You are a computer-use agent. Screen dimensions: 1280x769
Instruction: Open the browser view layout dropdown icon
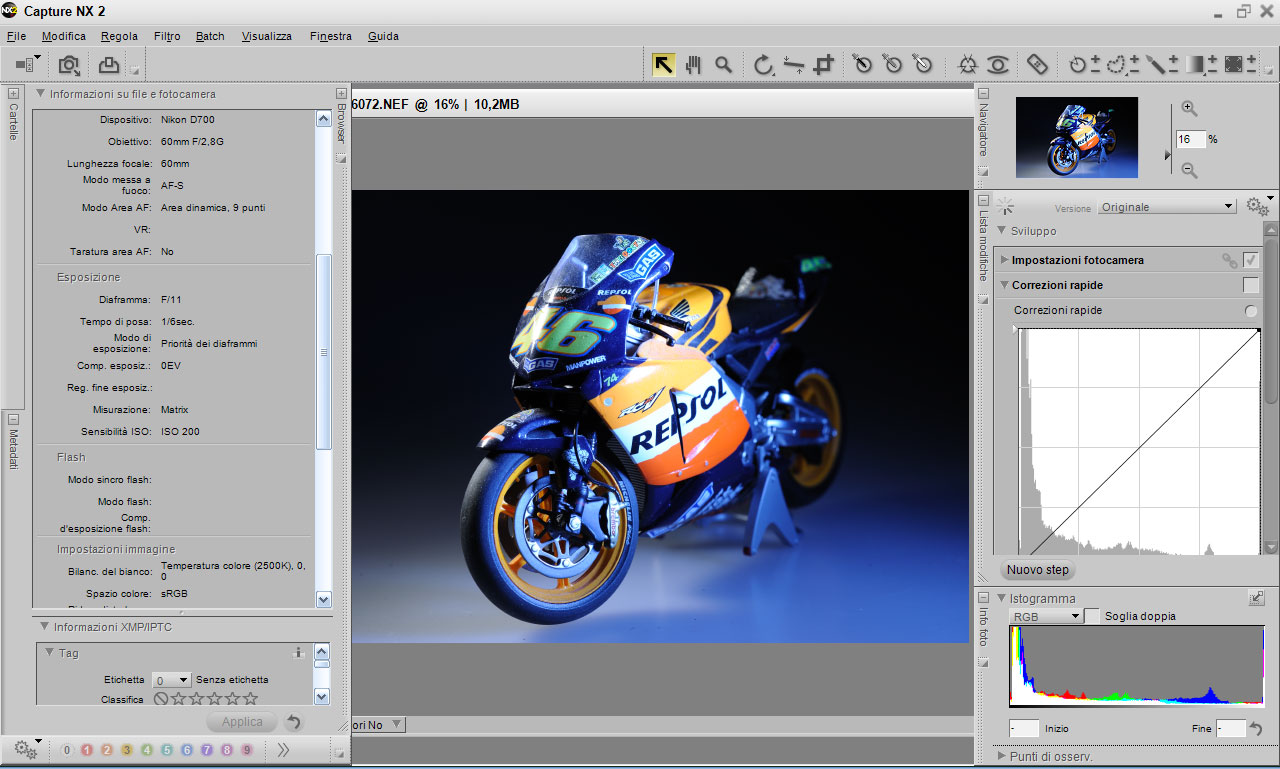pyautogui.click(x=28, y=65)
